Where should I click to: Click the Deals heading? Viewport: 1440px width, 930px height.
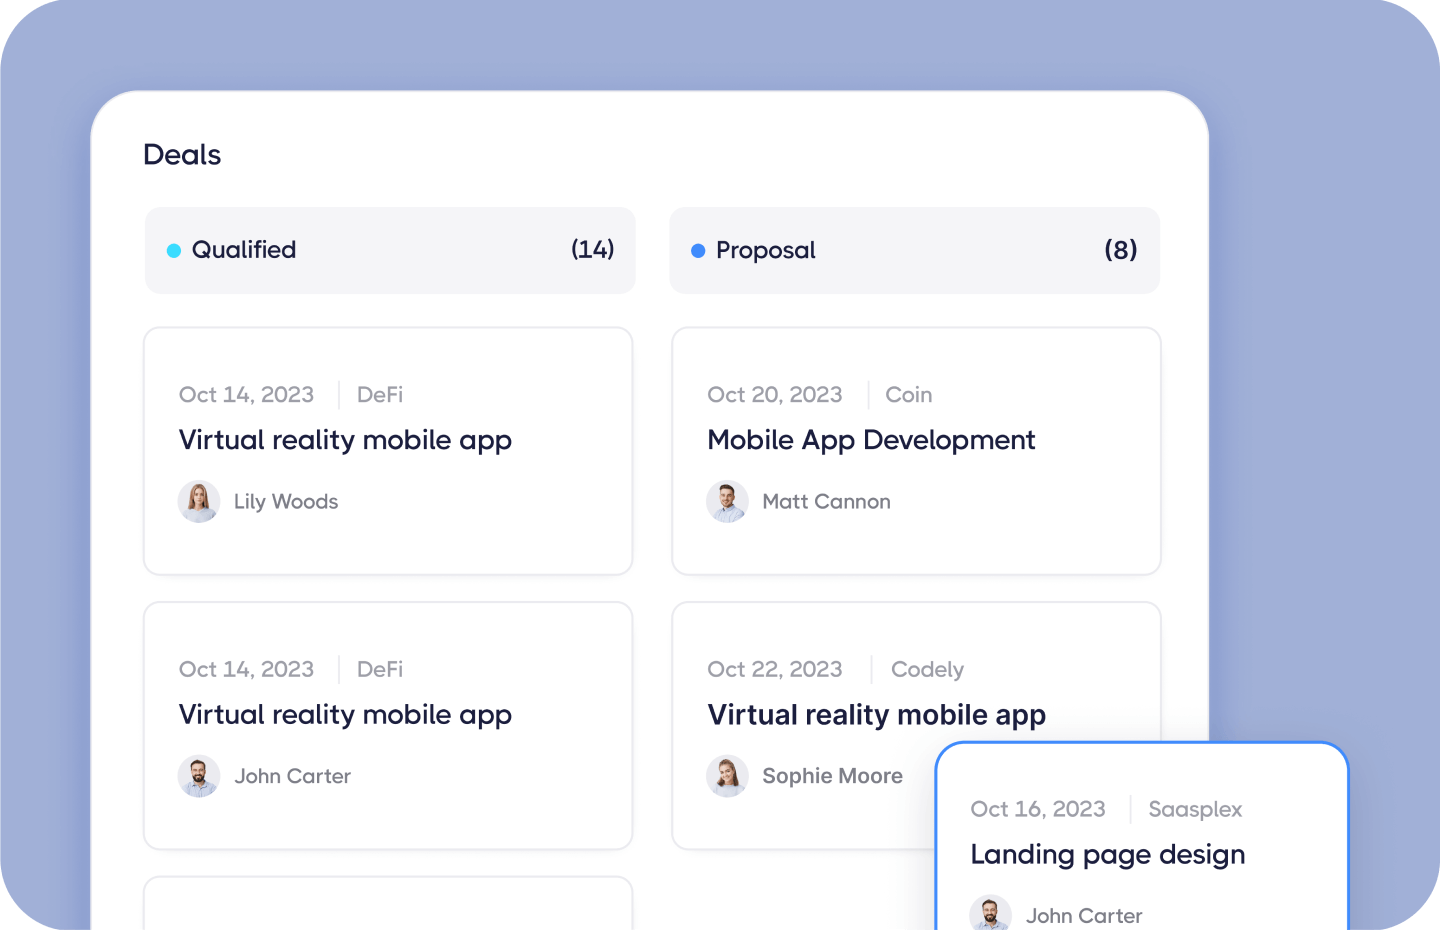182,155
